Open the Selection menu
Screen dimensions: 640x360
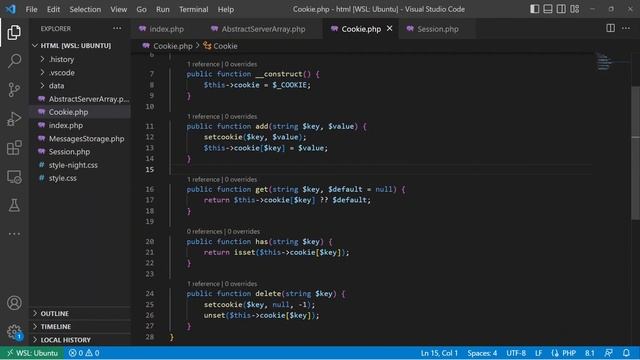(85, 9)
